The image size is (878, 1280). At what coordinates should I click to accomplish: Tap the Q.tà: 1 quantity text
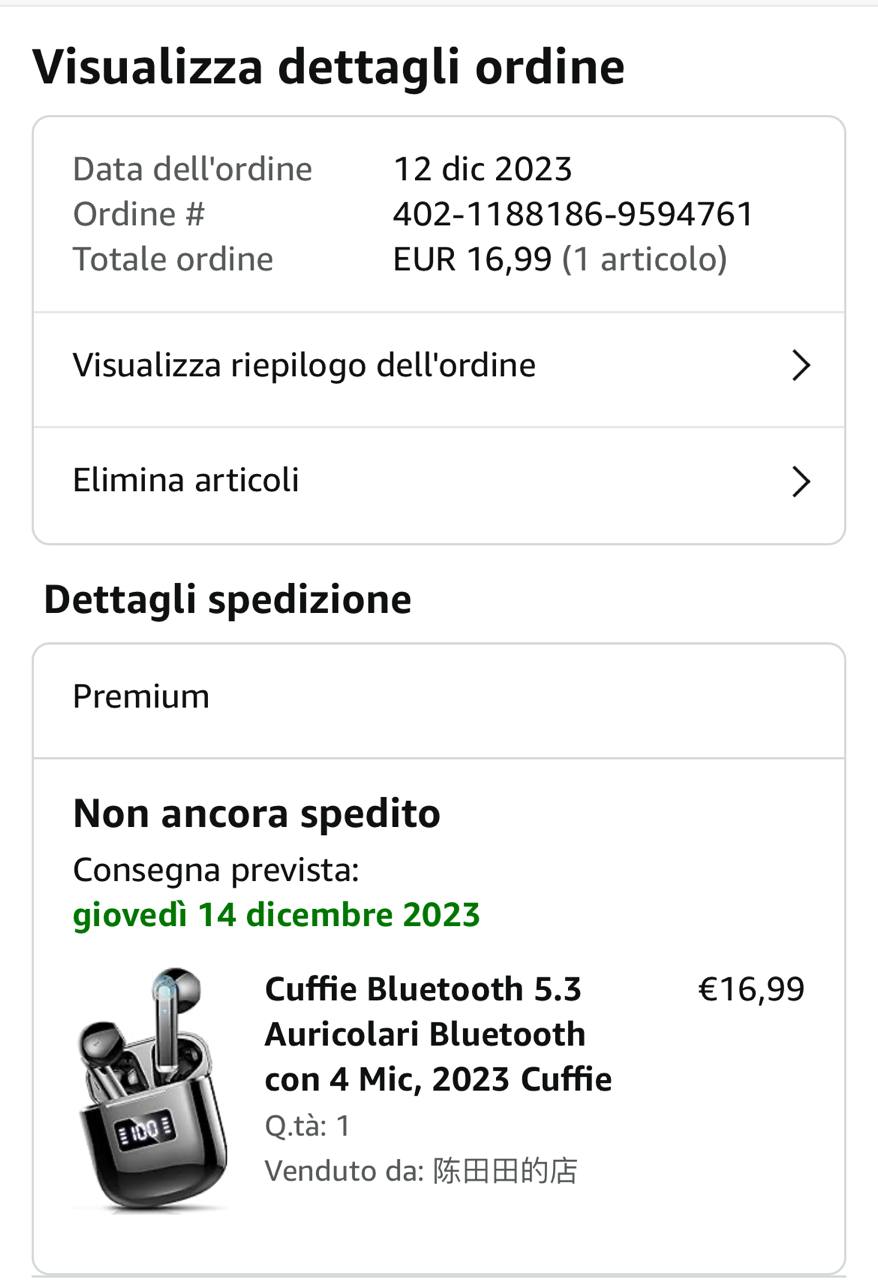point(307,1127)
